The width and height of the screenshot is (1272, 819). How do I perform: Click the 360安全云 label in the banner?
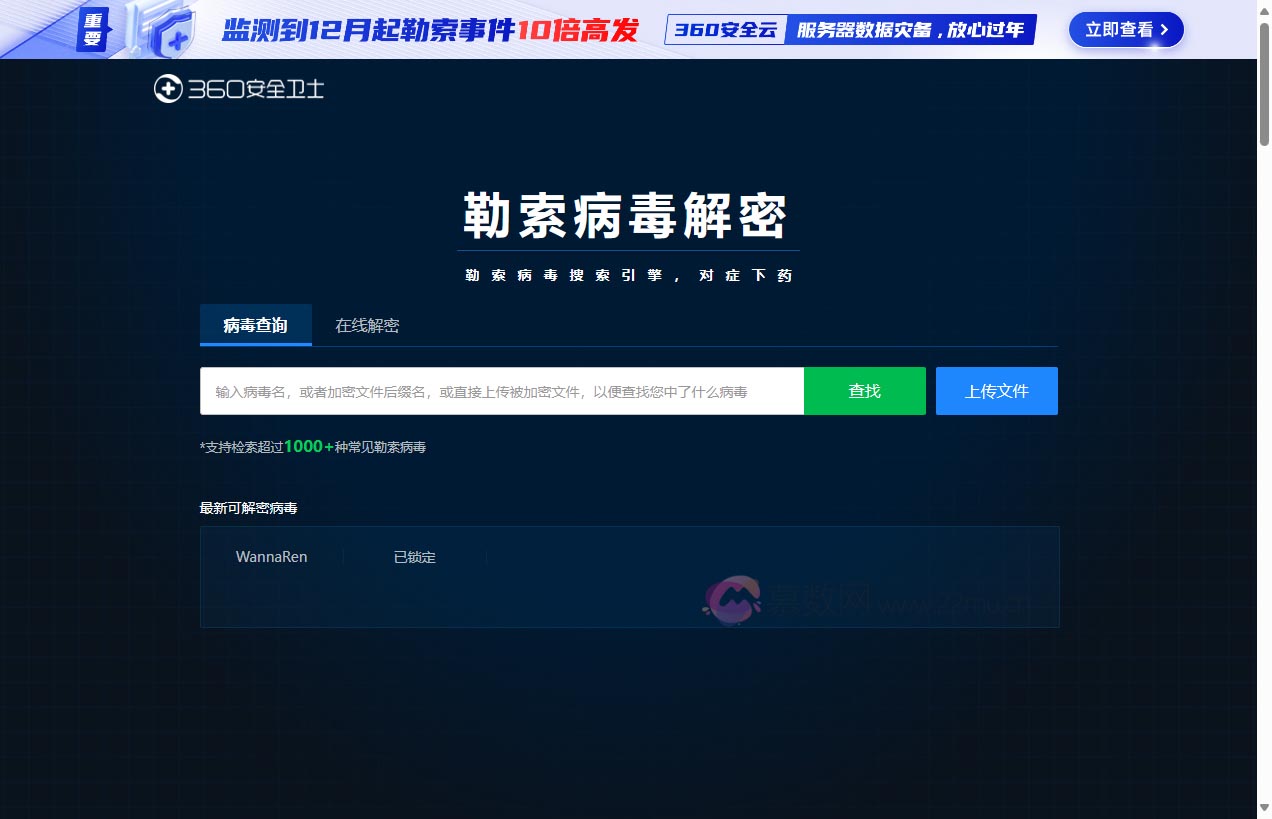click(x=726, y=29)
